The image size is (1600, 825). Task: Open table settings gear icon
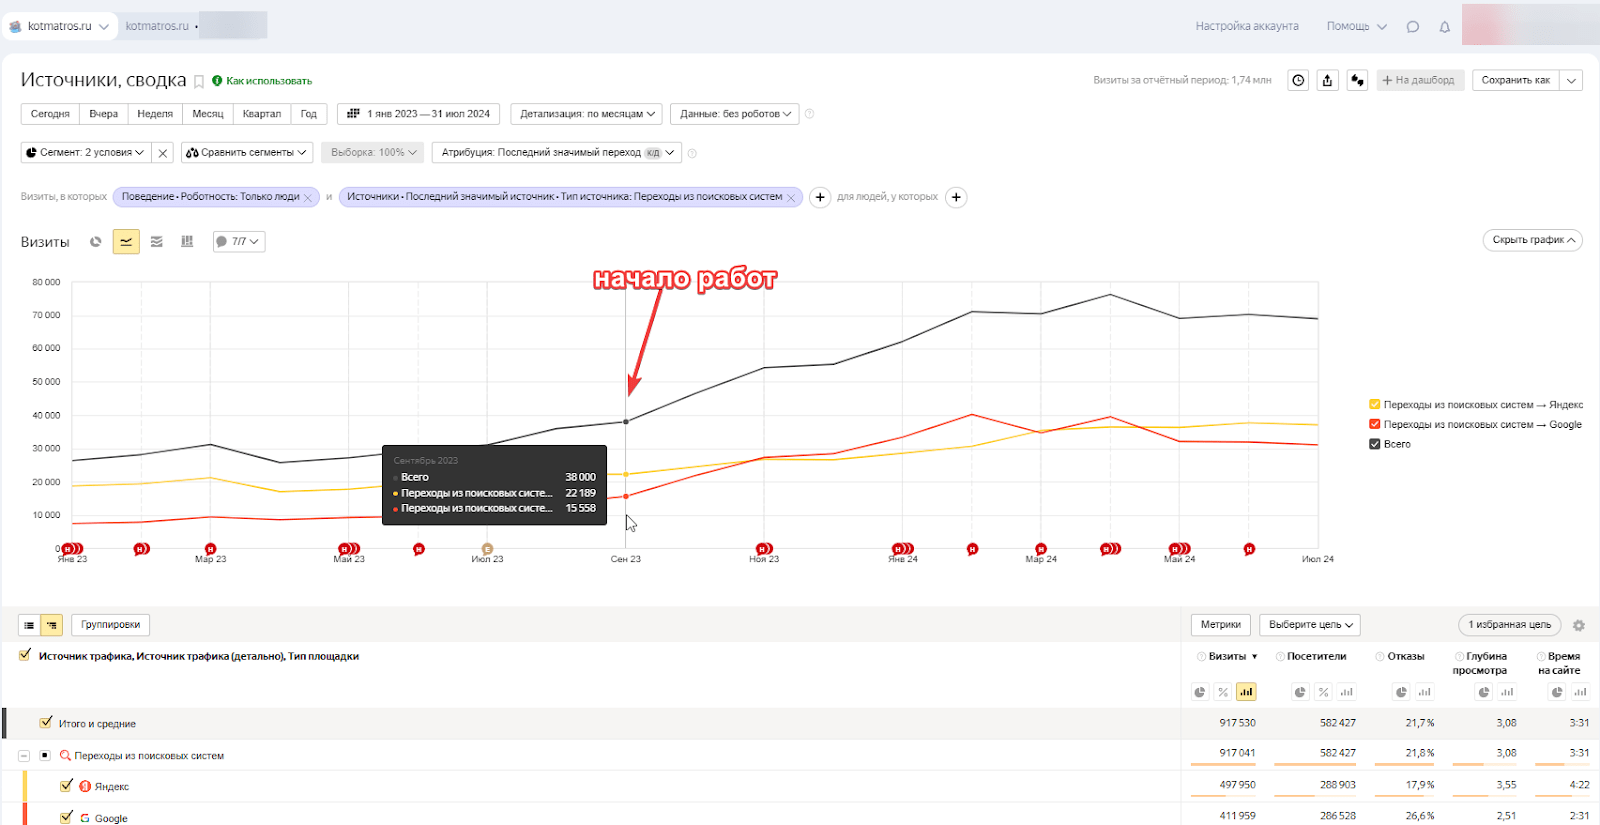1578,626
